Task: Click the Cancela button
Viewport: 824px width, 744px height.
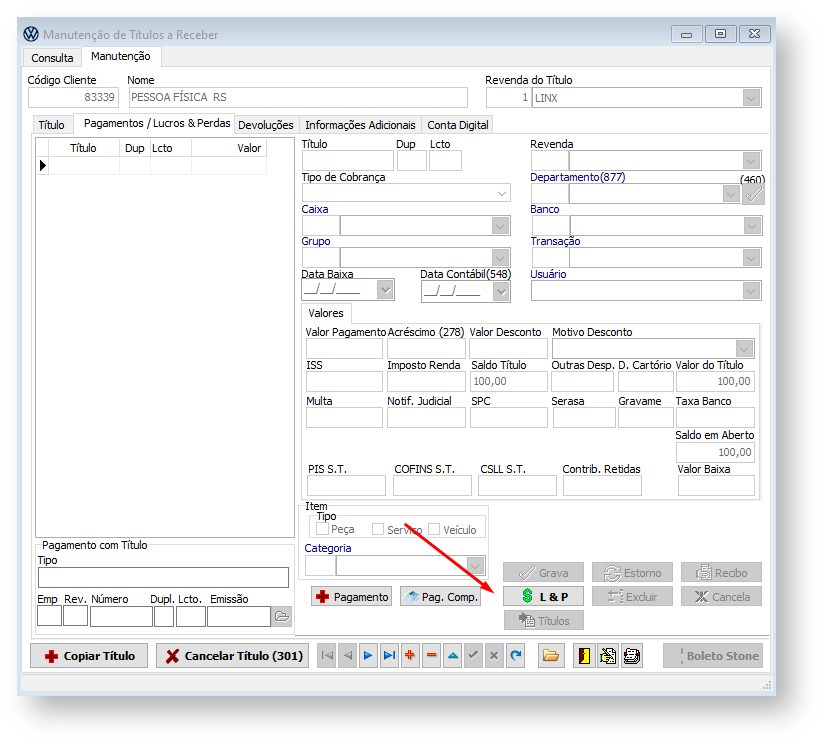Action: tap(721, 596)
